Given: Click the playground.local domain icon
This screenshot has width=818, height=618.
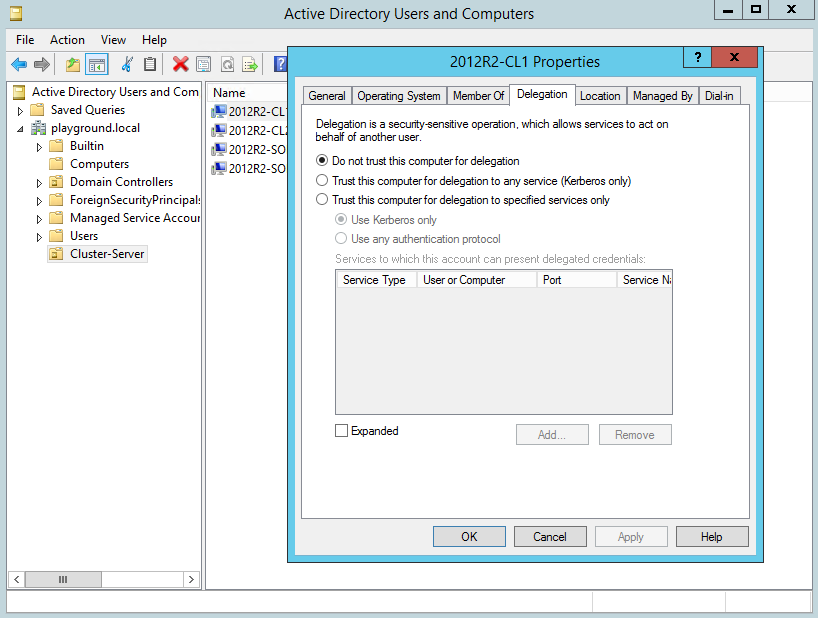Looking at the screenshot, I should (x=39, y=128).
